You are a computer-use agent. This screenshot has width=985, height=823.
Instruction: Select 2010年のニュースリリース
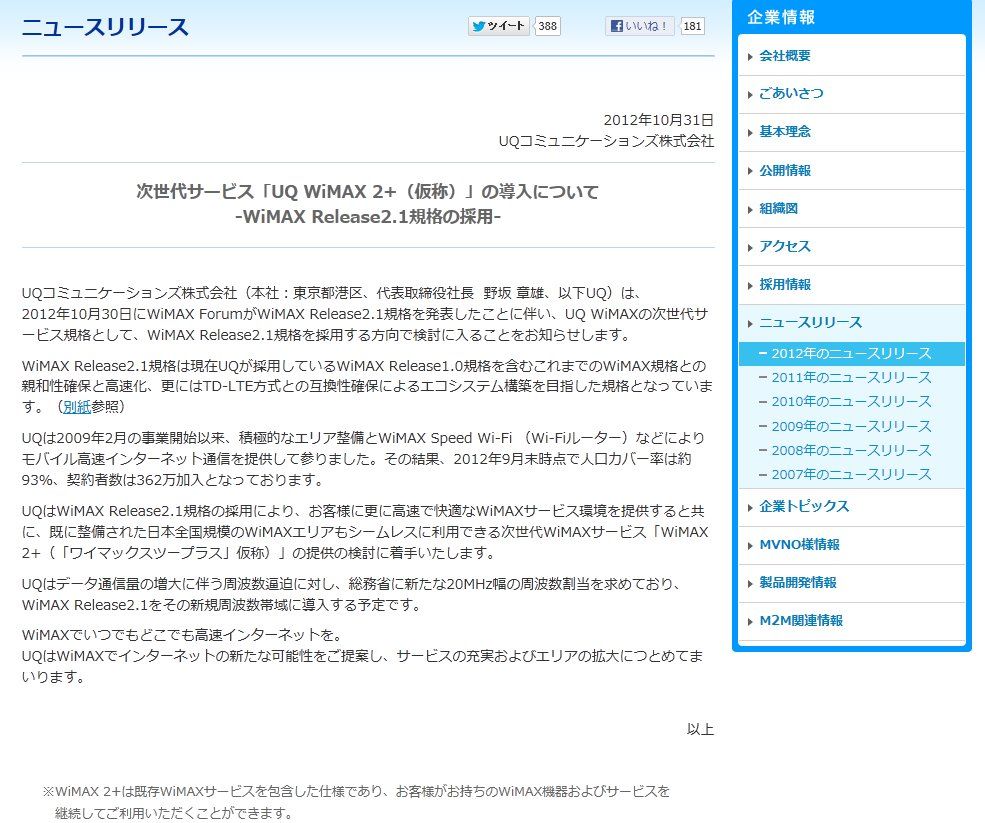click(x=851, y=401)
